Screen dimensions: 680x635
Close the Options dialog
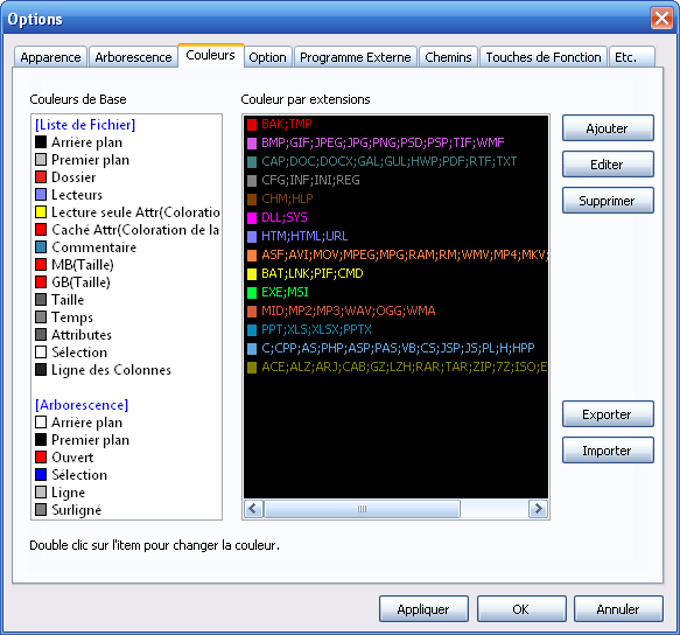pos(661,19)
